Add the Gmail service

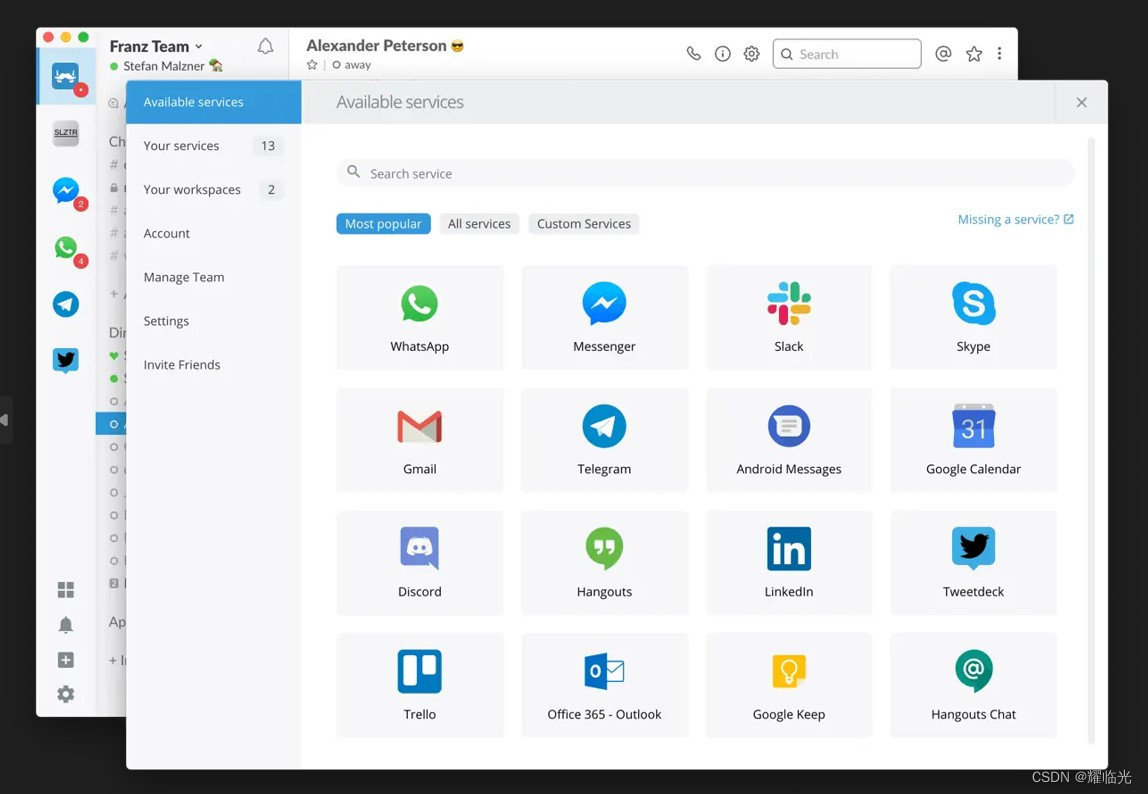420,440
